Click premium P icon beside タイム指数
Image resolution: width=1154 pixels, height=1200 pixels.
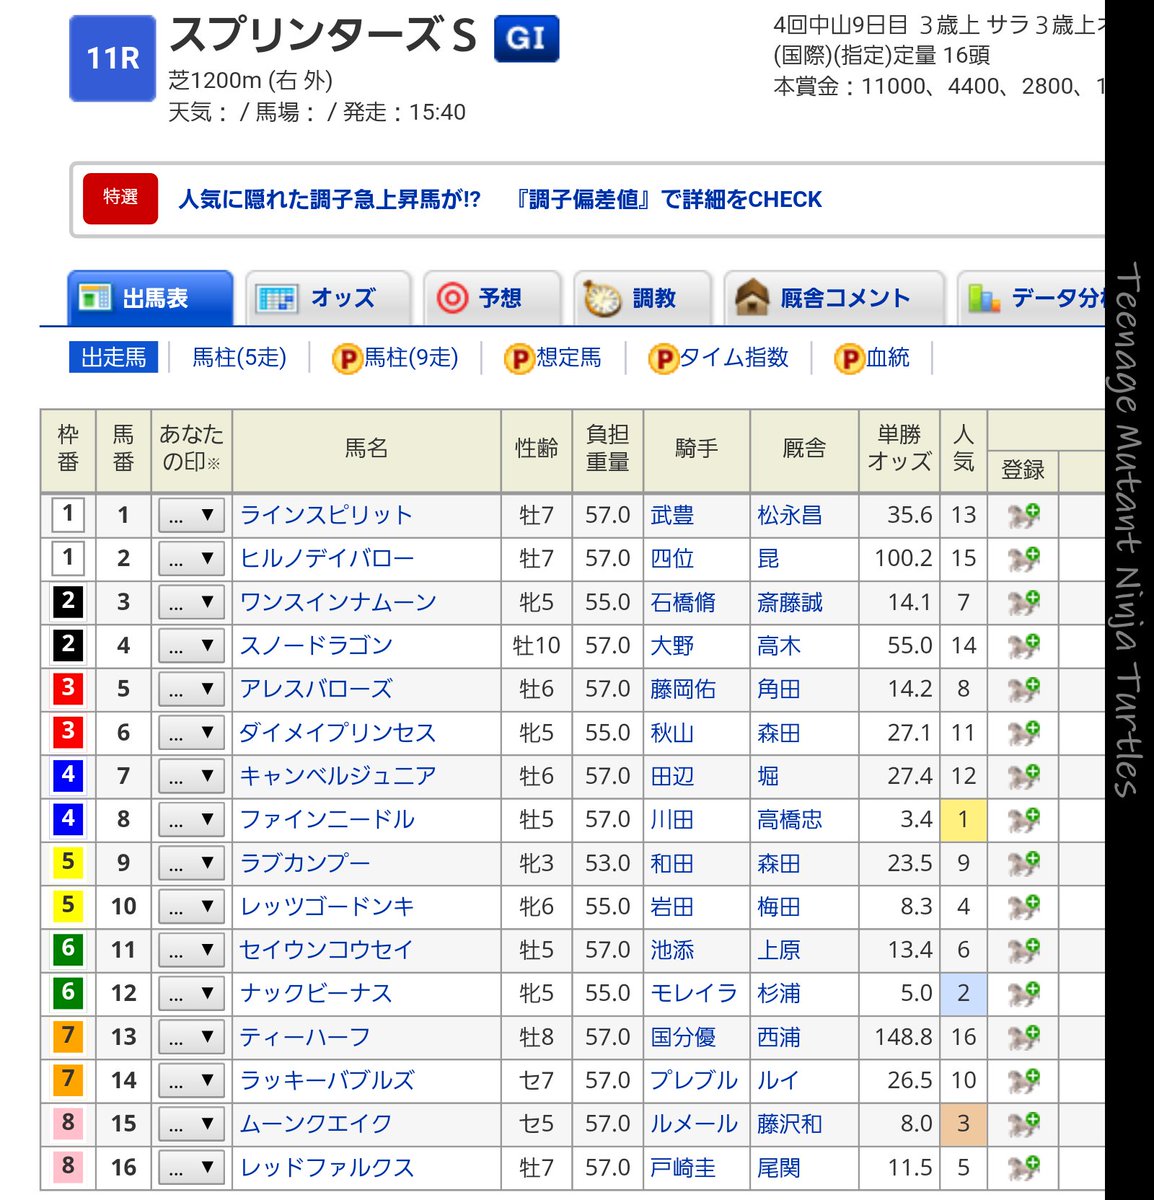663,359
